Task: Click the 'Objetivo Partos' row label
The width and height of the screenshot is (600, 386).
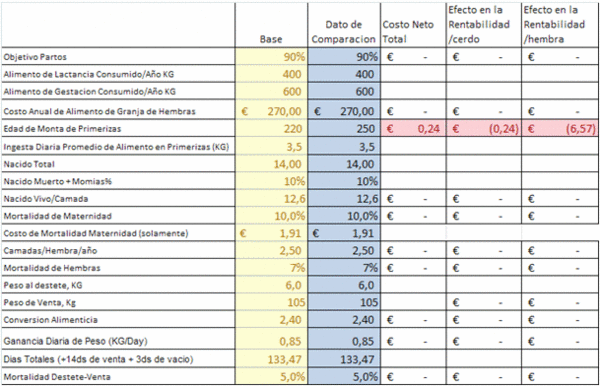Action: 35,57
